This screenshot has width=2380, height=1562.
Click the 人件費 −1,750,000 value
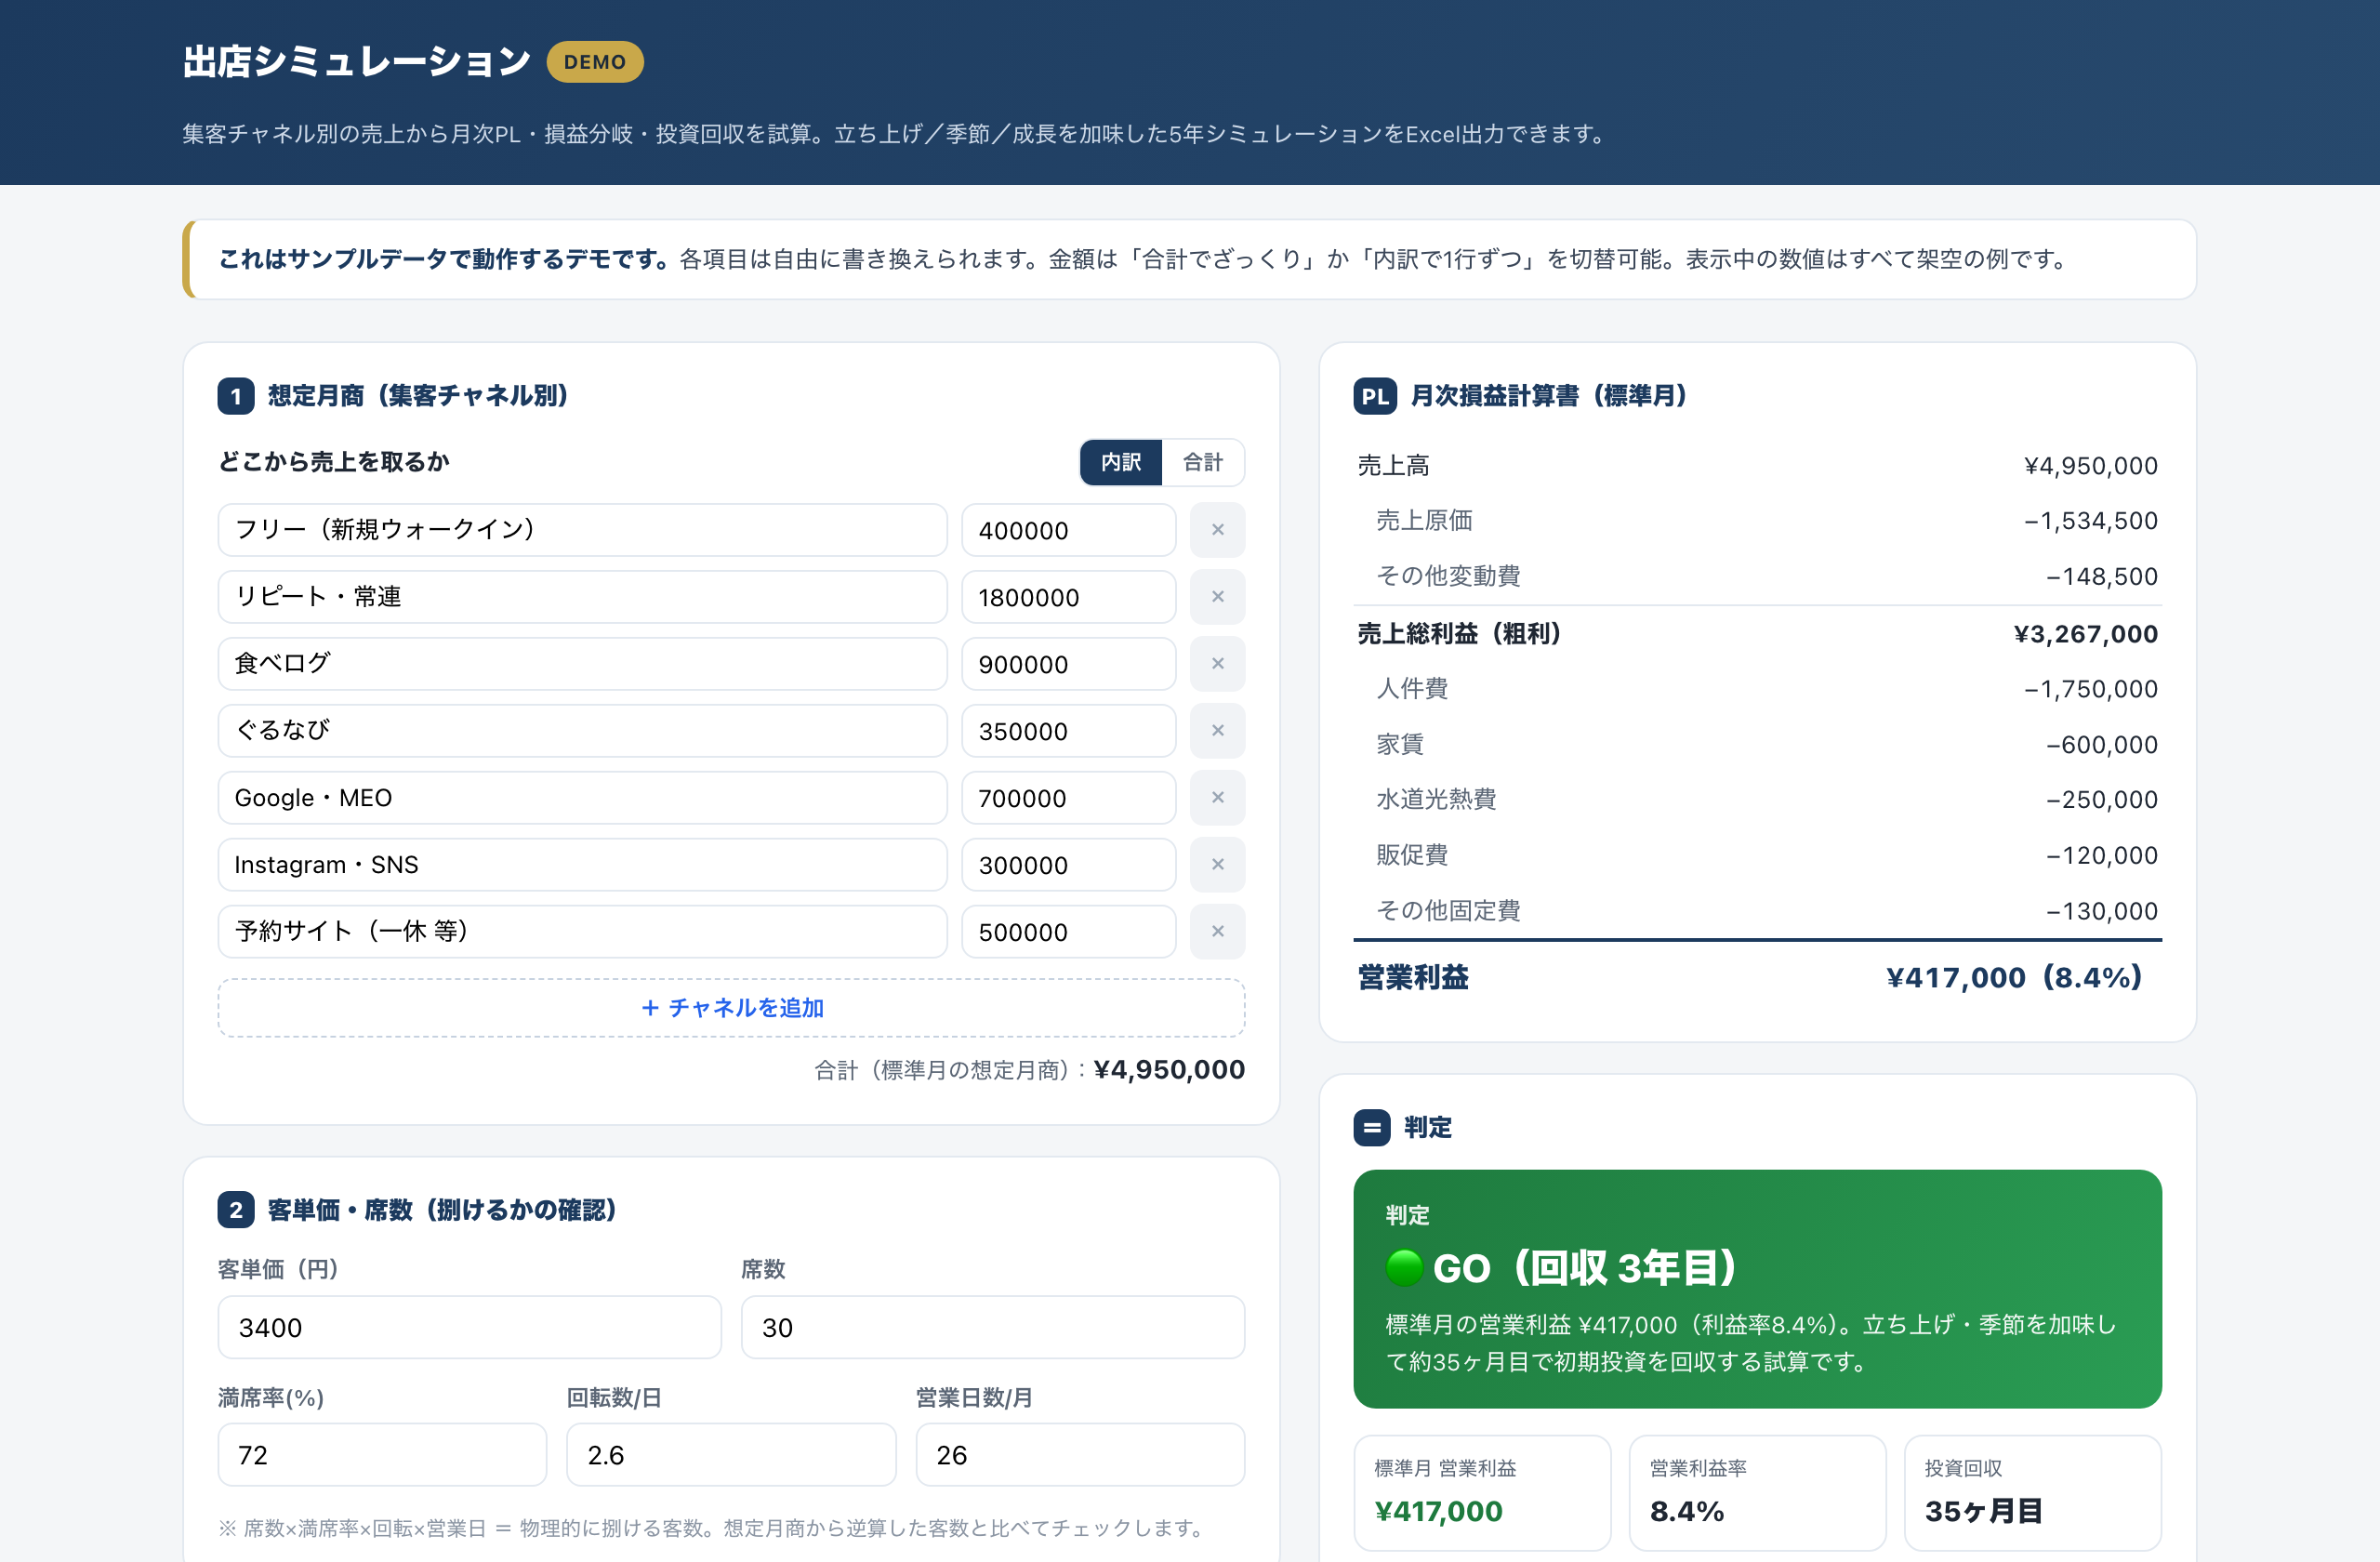click(2091, 689)
